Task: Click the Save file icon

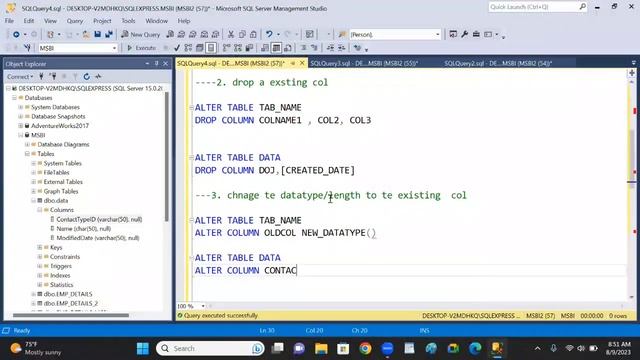Action: click(x=98, y=35)
